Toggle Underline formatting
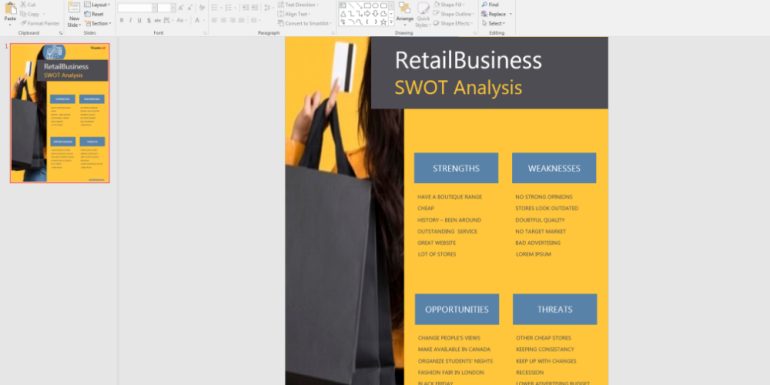This screenshot has height=385, width=770. tap(139, 21)
